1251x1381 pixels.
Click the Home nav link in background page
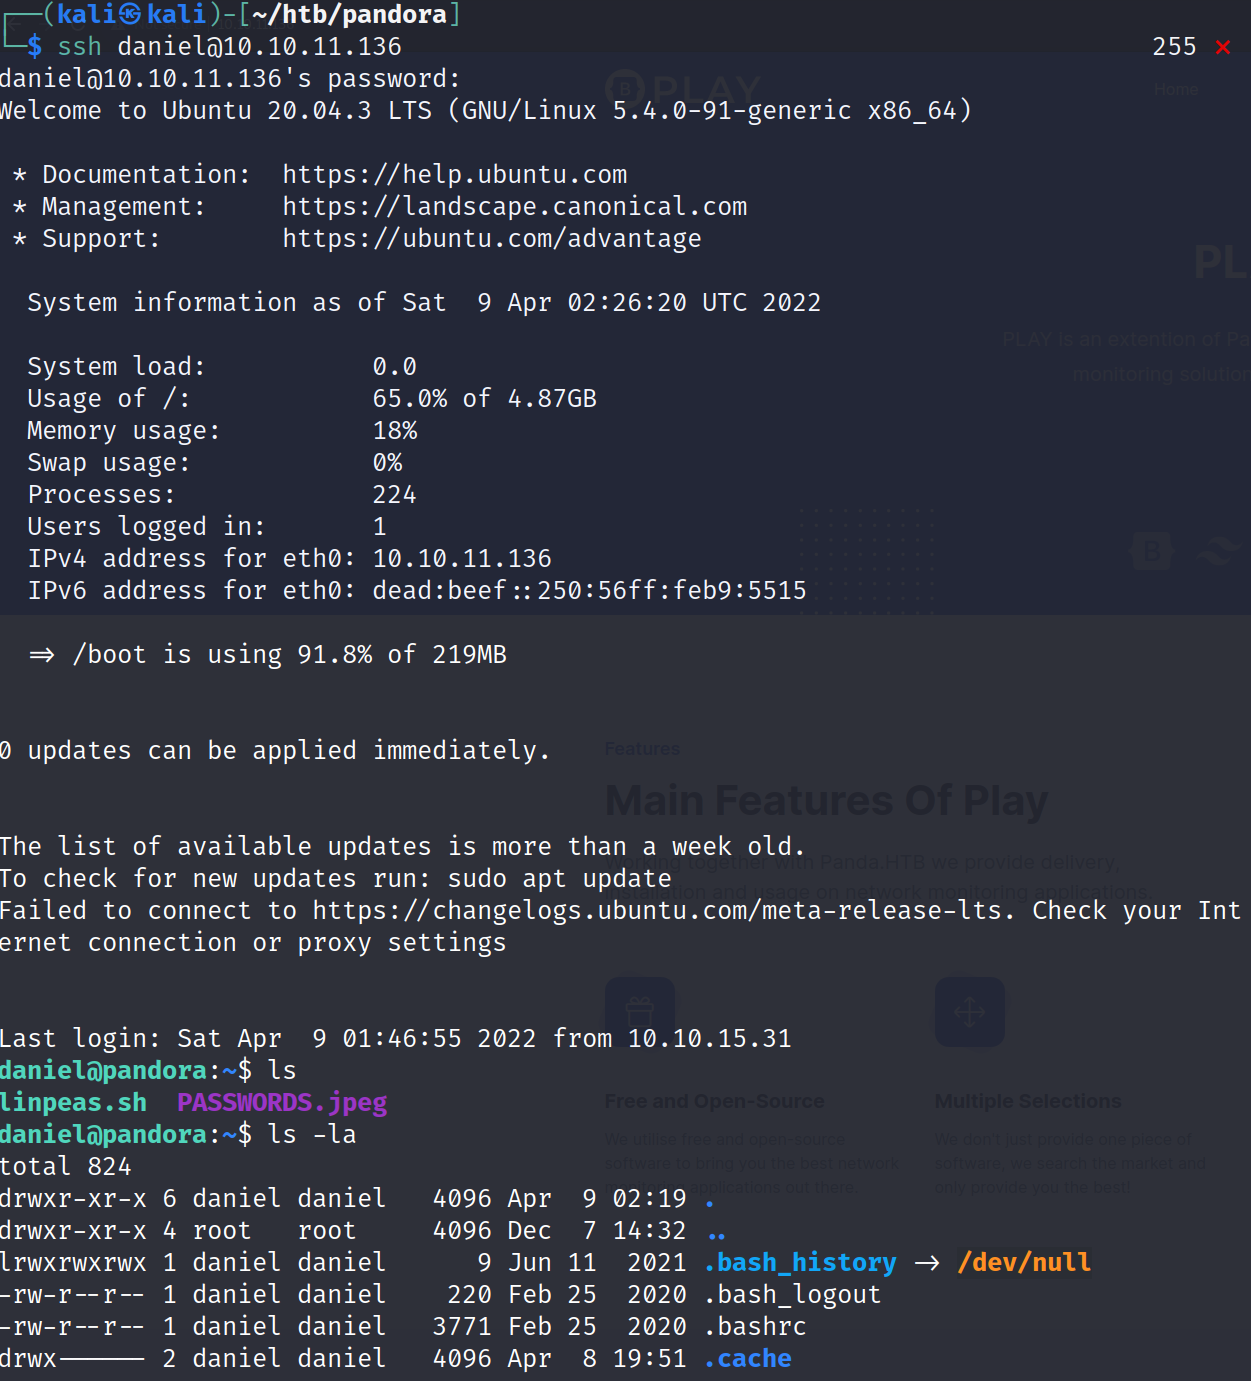tap(1176, 90)
